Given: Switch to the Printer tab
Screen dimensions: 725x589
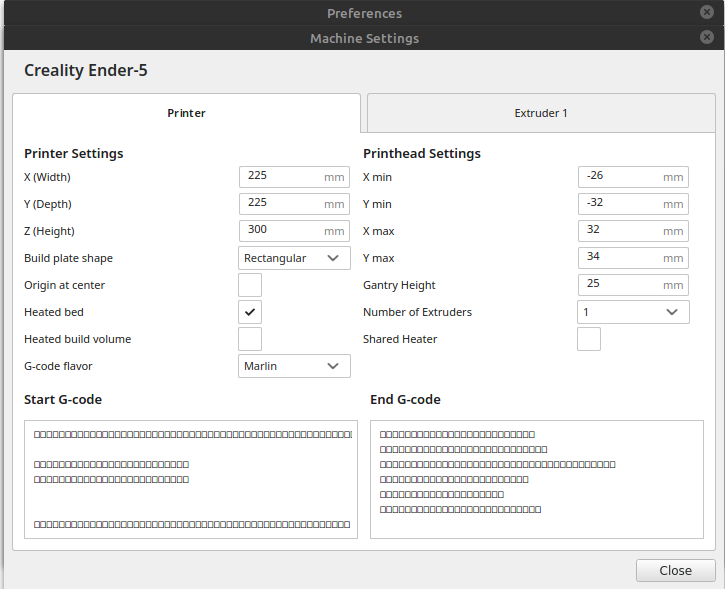Looking at the screenshot, I should point(186,113).
